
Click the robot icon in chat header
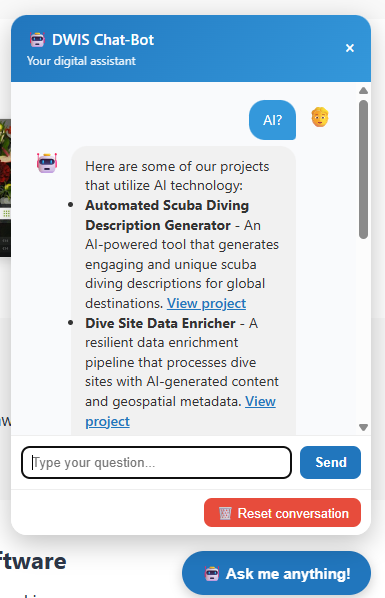(37, 40)
